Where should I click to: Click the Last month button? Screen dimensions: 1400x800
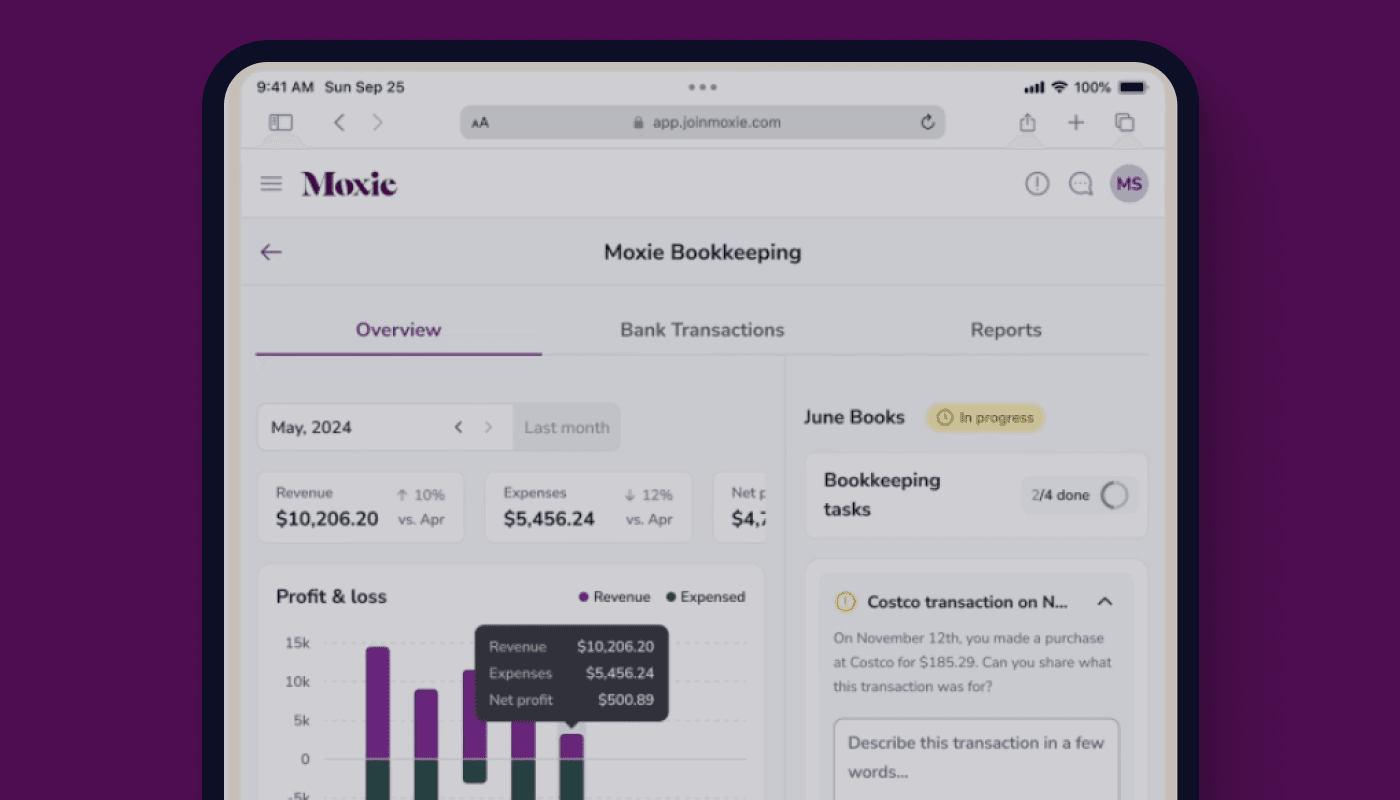[566, 427]
